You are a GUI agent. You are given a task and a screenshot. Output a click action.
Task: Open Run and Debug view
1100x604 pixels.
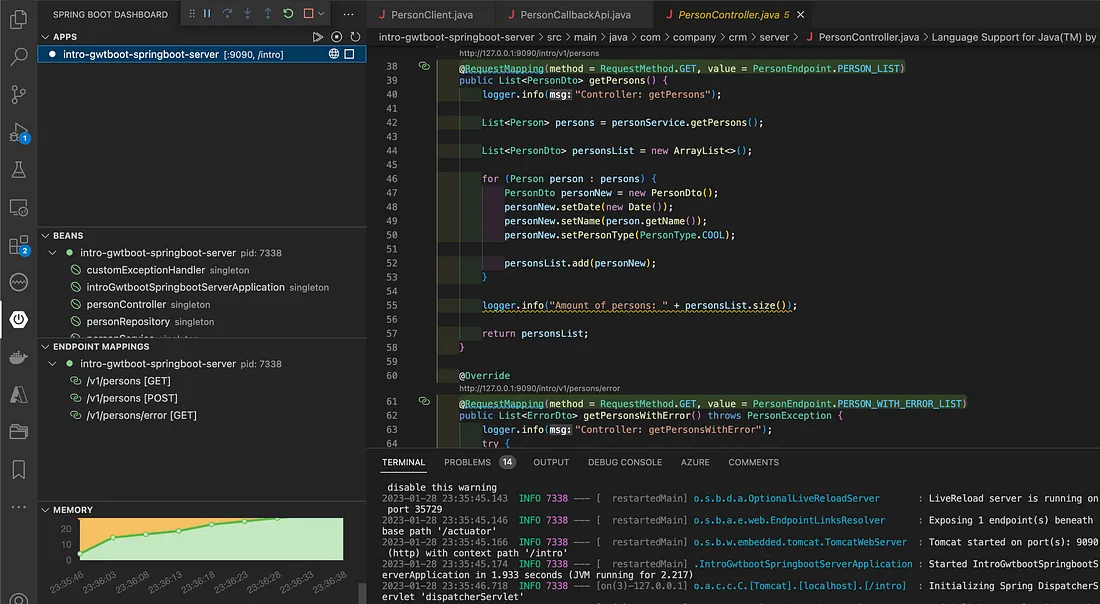19,132
